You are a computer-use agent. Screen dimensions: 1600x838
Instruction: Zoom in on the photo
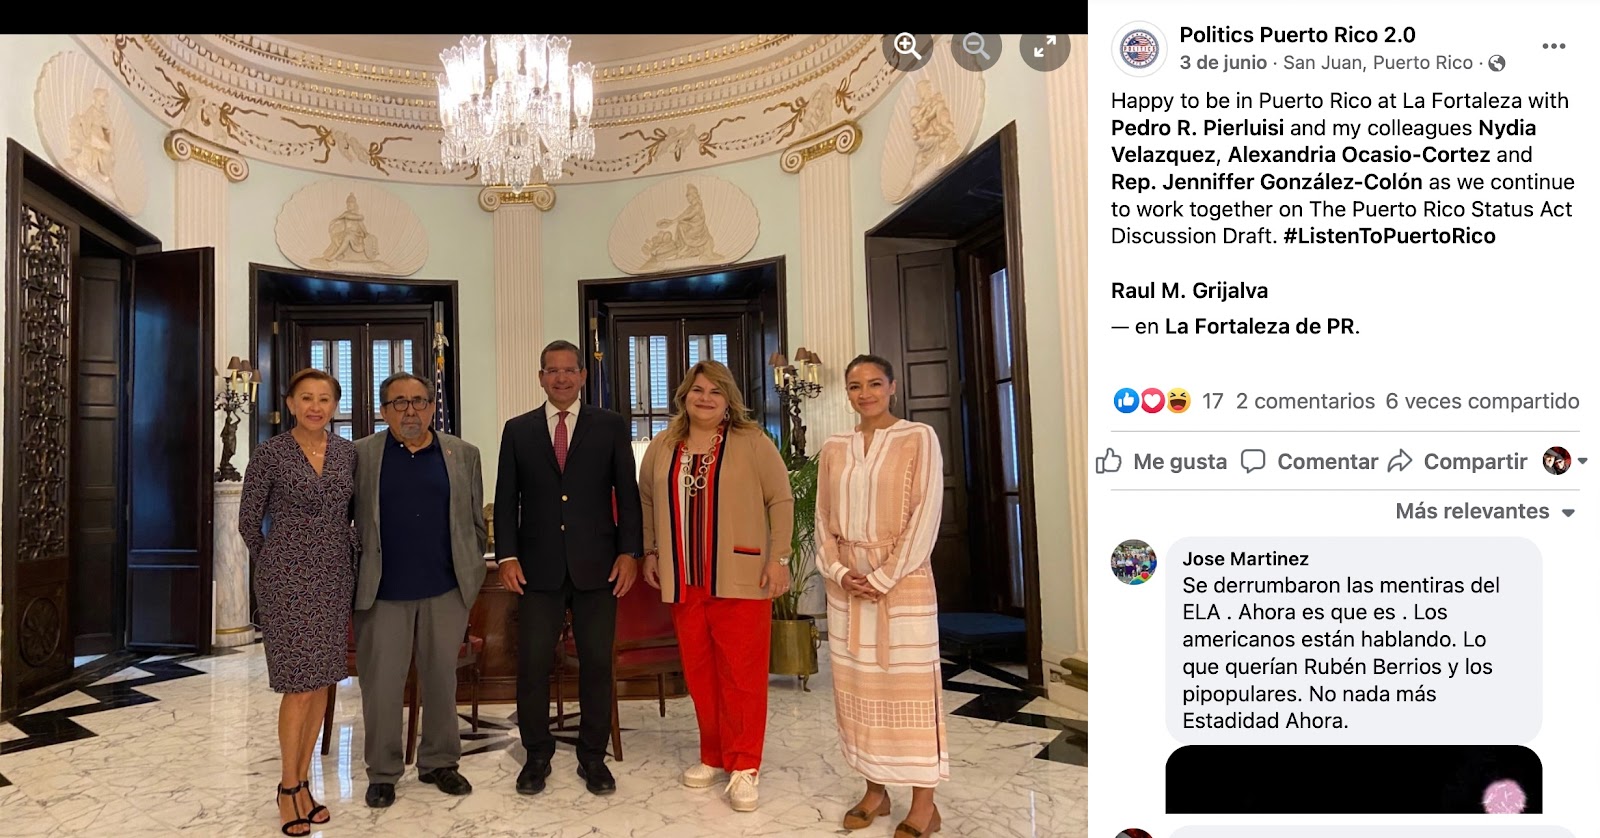point(908,46)
